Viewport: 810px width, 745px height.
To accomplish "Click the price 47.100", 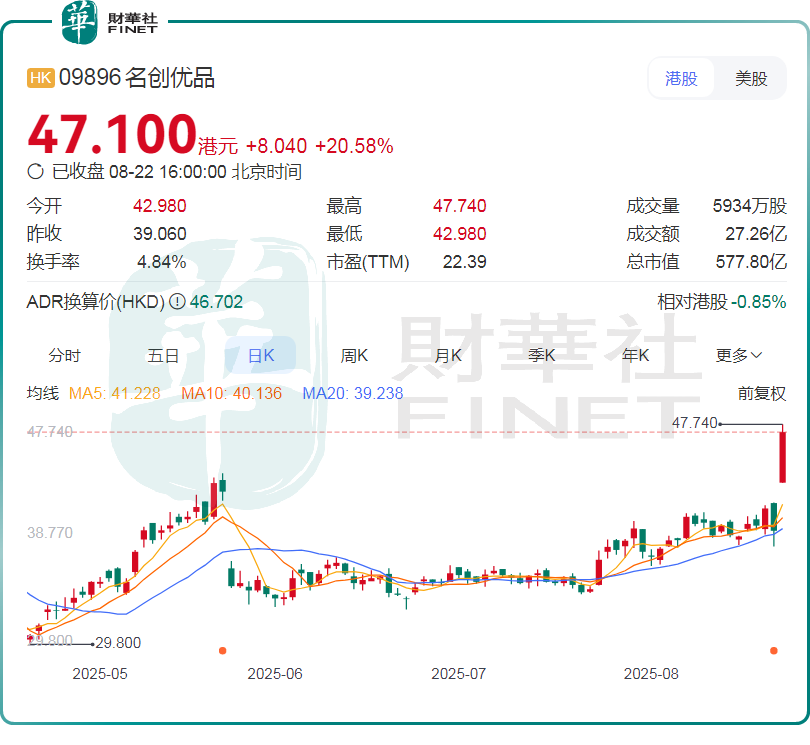I will point(112,134).
